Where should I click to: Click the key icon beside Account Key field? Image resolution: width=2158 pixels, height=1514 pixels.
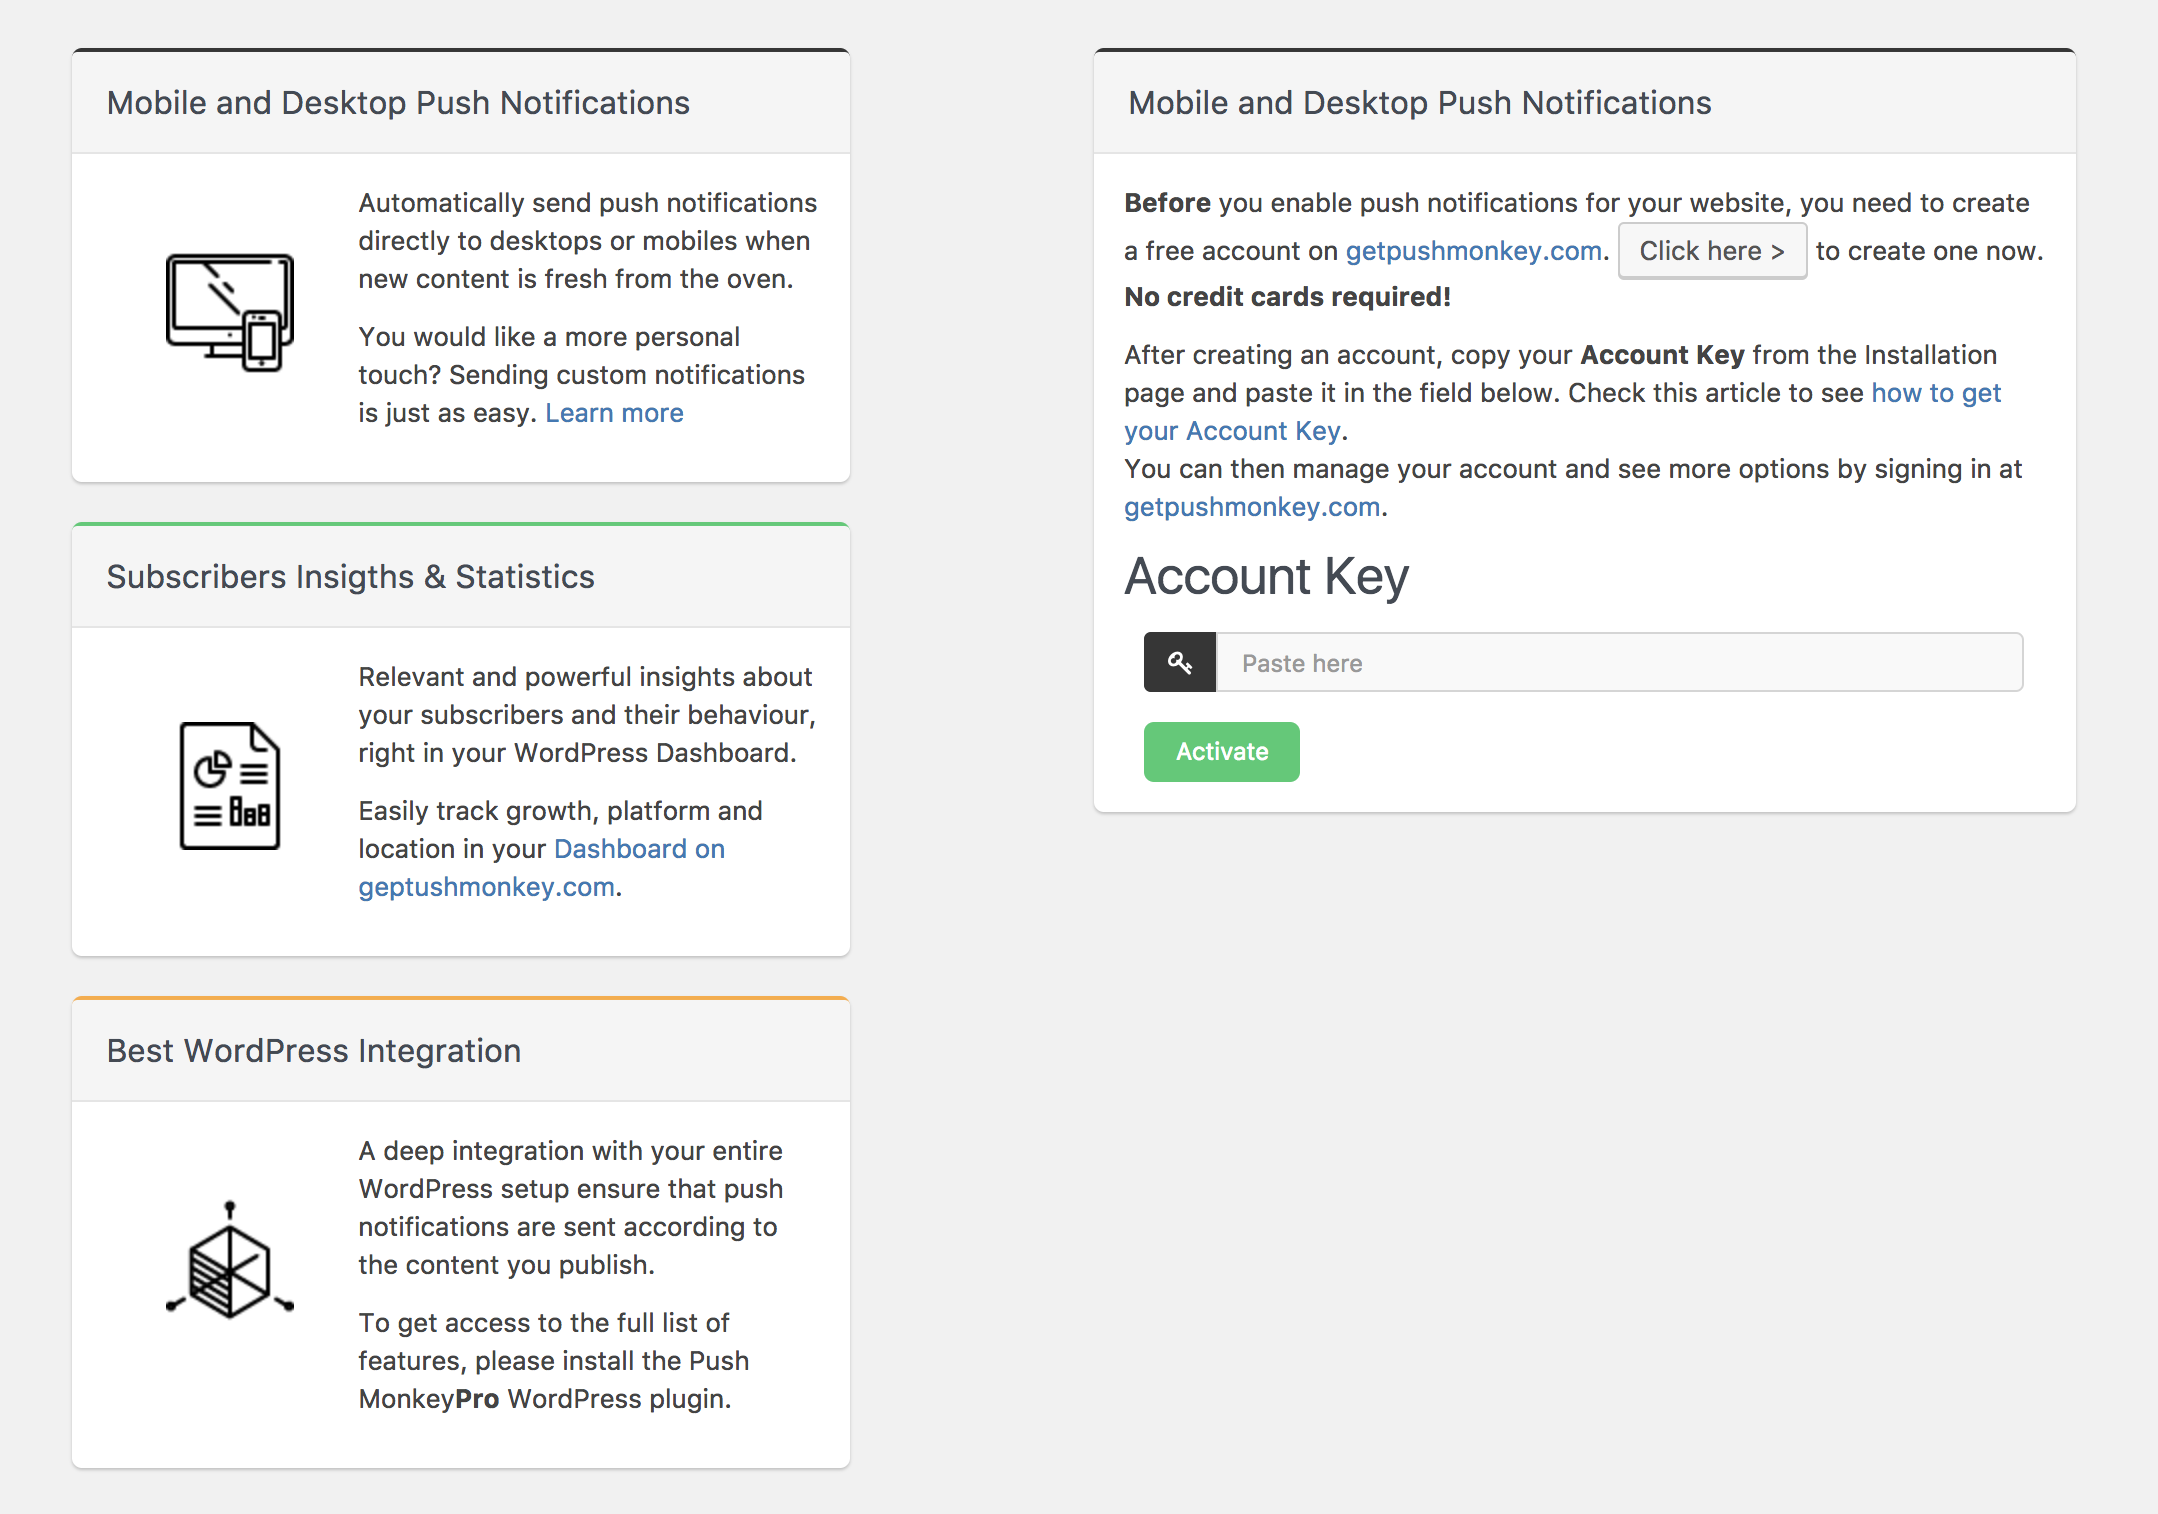click(x=1180, y=662)
